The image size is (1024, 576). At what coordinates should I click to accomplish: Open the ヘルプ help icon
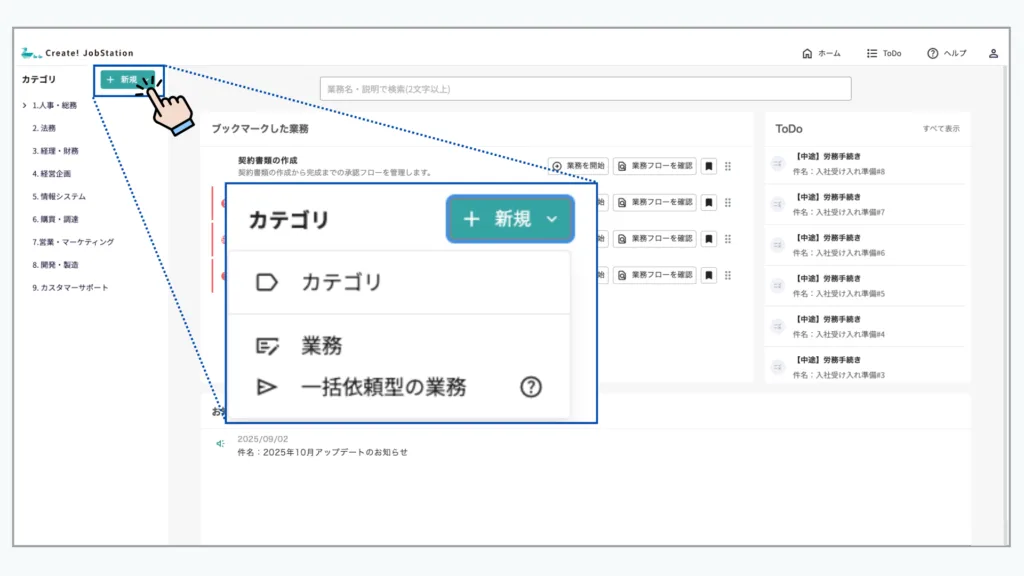(x=932, y=53)
